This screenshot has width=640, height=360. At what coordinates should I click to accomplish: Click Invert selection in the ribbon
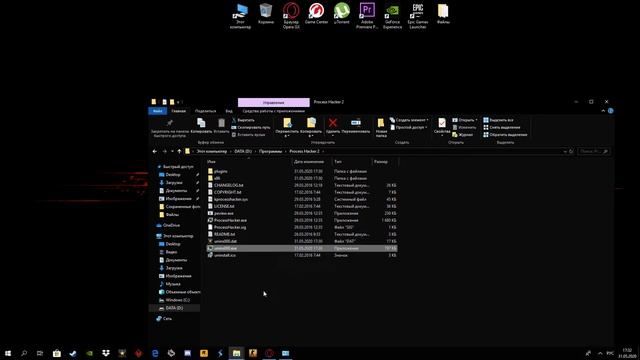(x=505, y=135)
